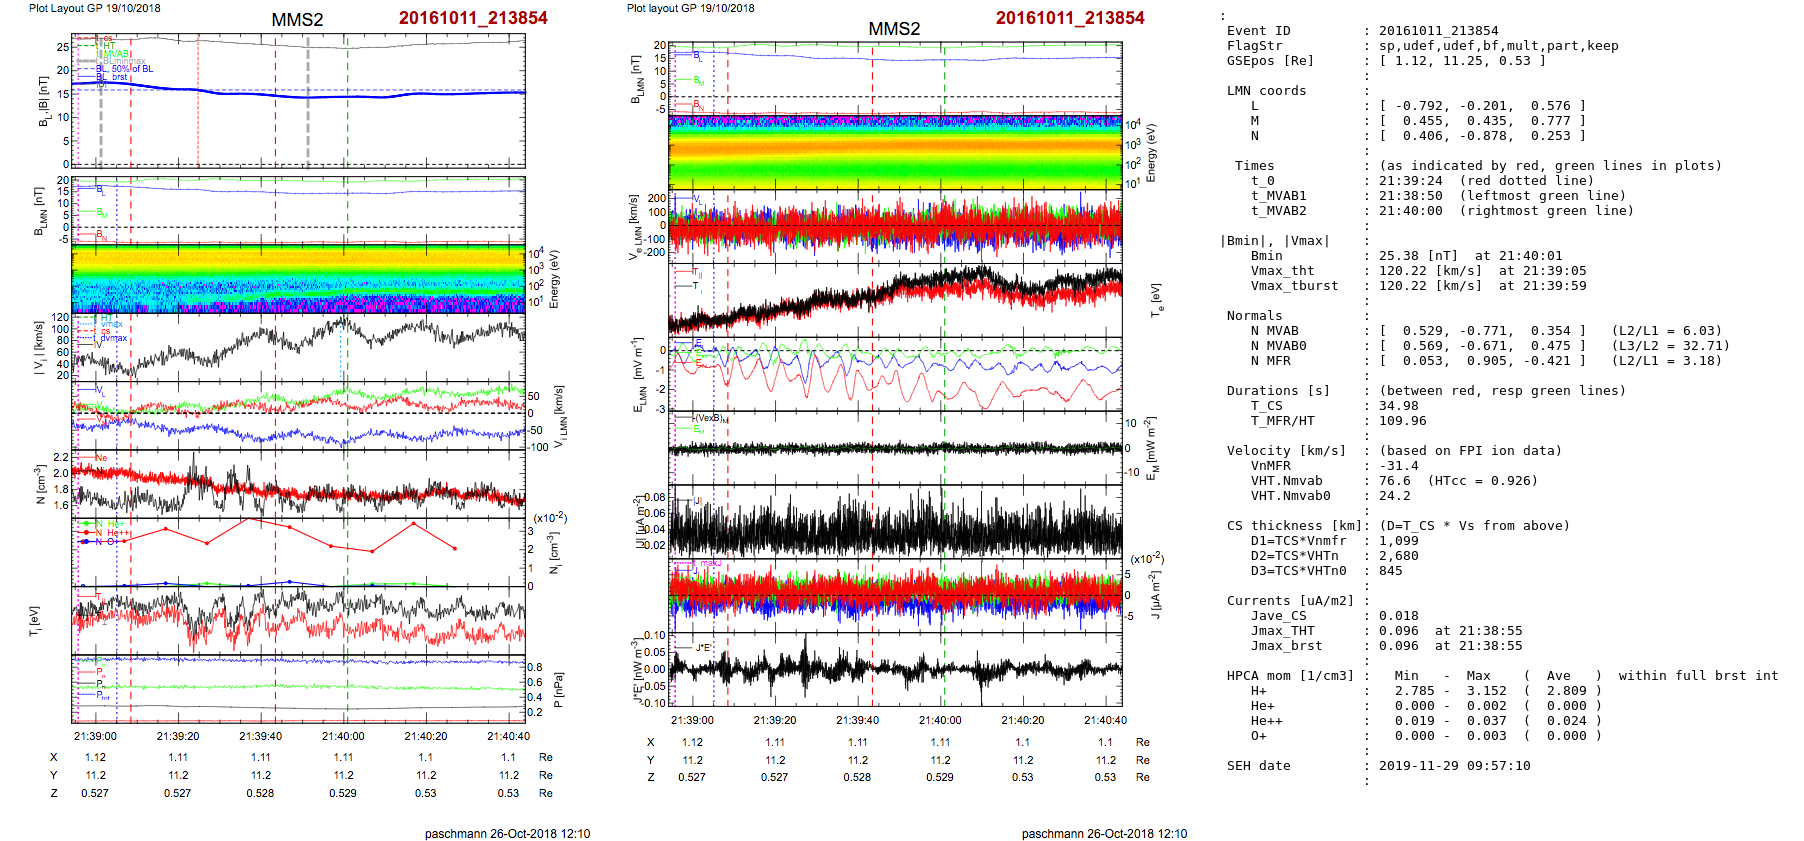Select the Event ID label in the text panel

pyautogui.click(x=1258, y=31)
